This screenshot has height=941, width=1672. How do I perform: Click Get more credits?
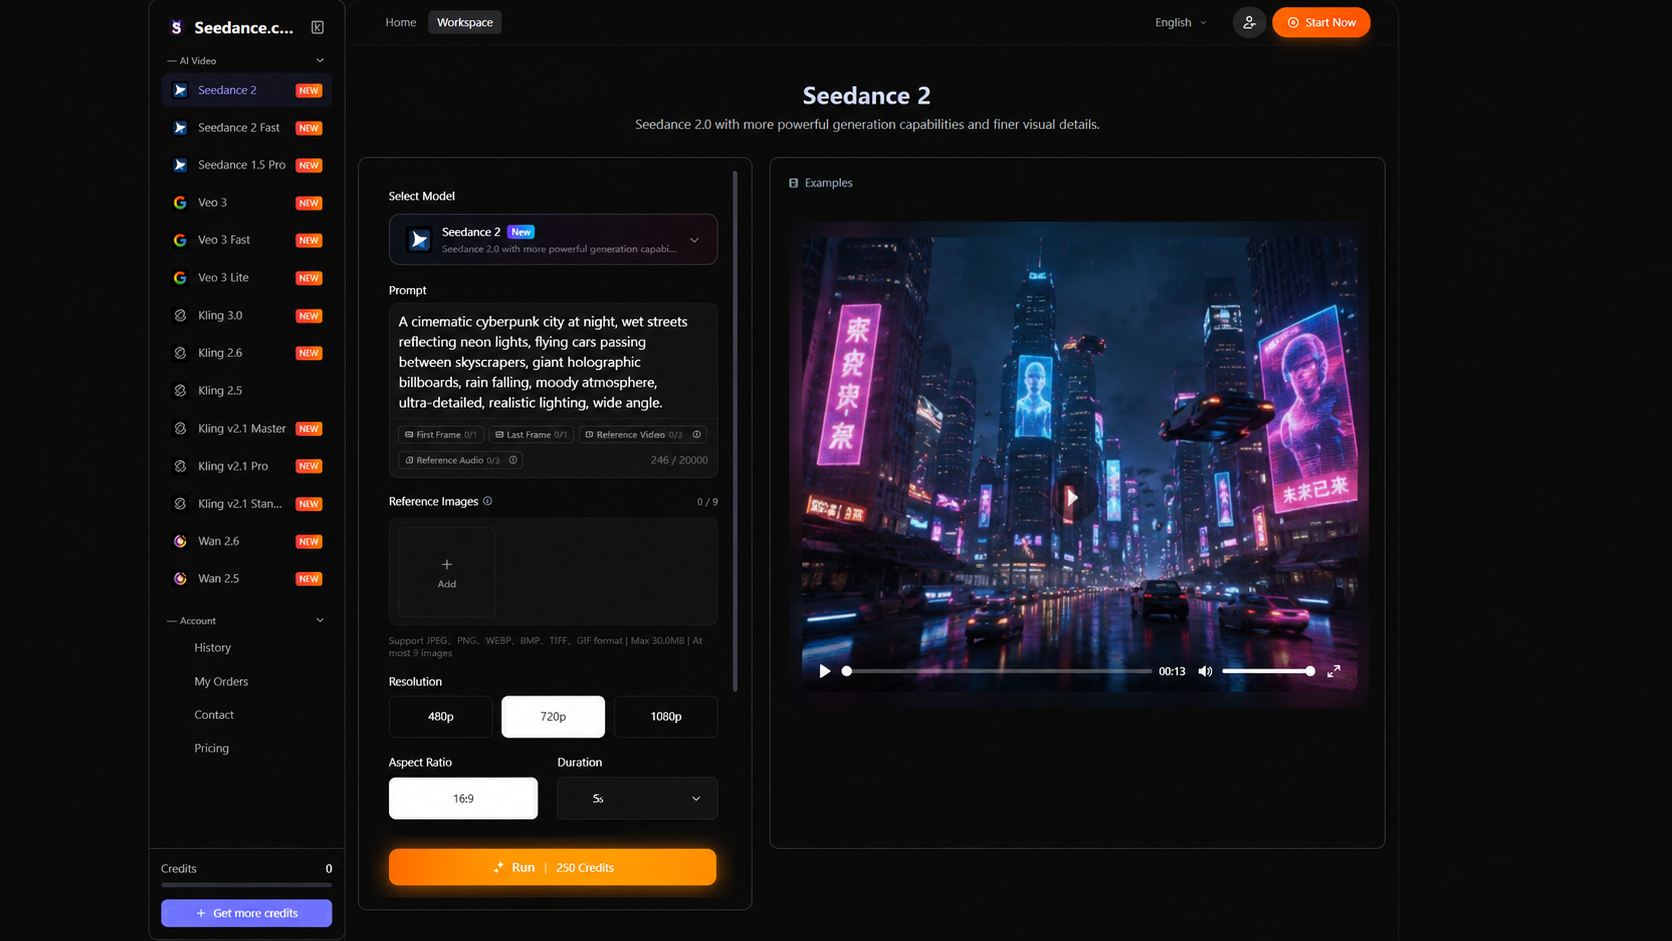[x=246, y=913]
